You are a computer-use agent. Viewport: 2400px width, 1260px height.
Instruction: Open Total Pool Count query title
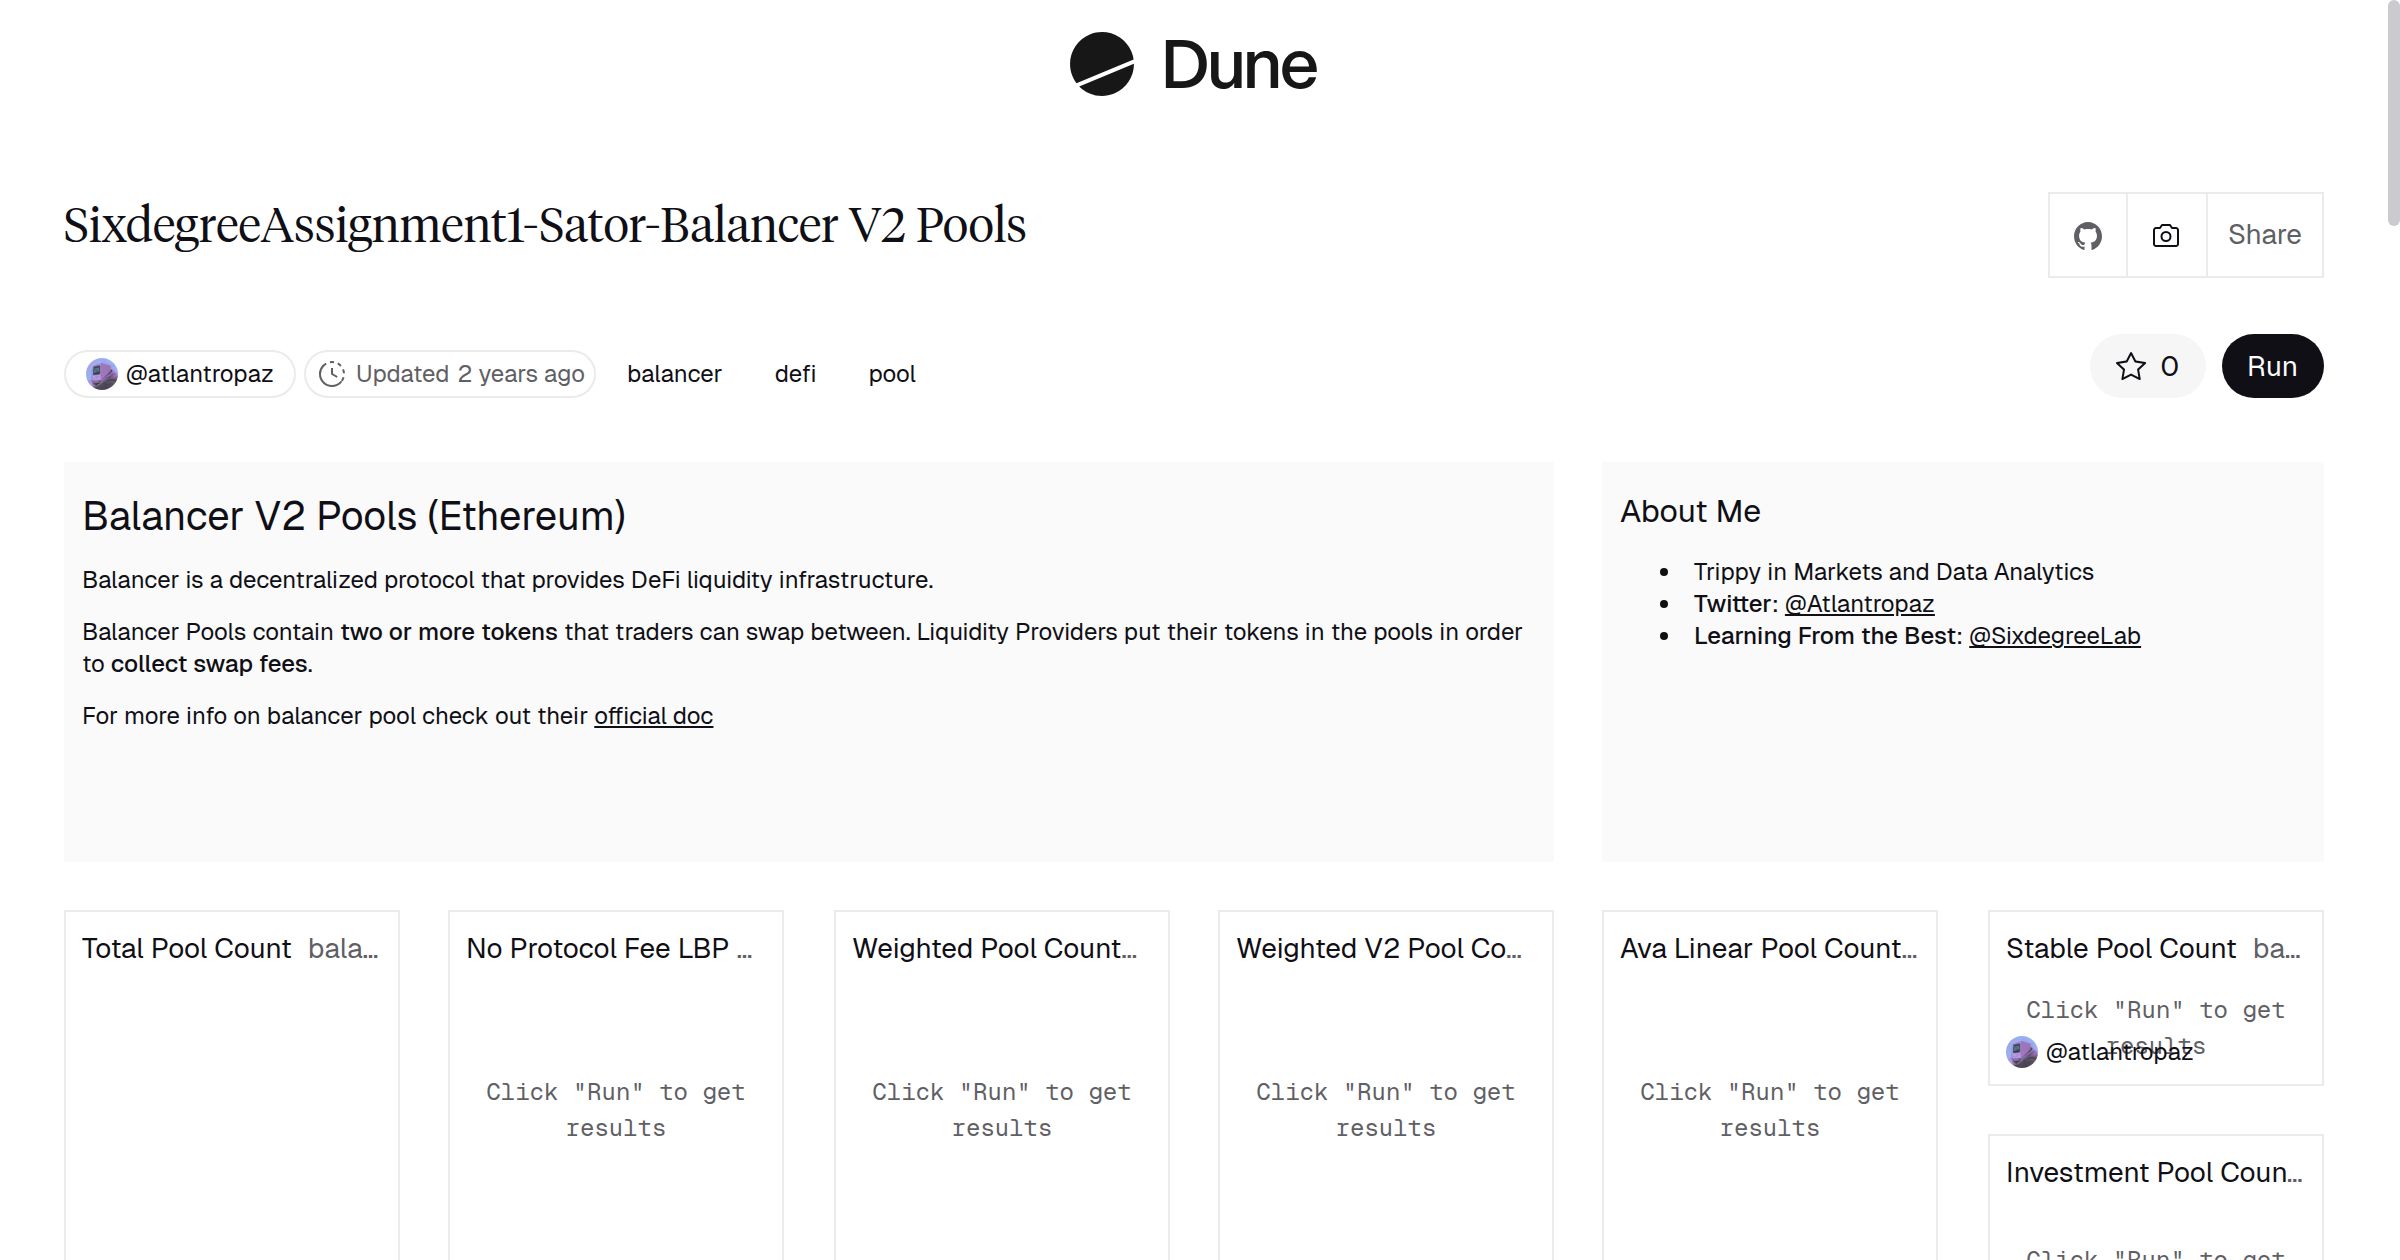click(186, 949)
